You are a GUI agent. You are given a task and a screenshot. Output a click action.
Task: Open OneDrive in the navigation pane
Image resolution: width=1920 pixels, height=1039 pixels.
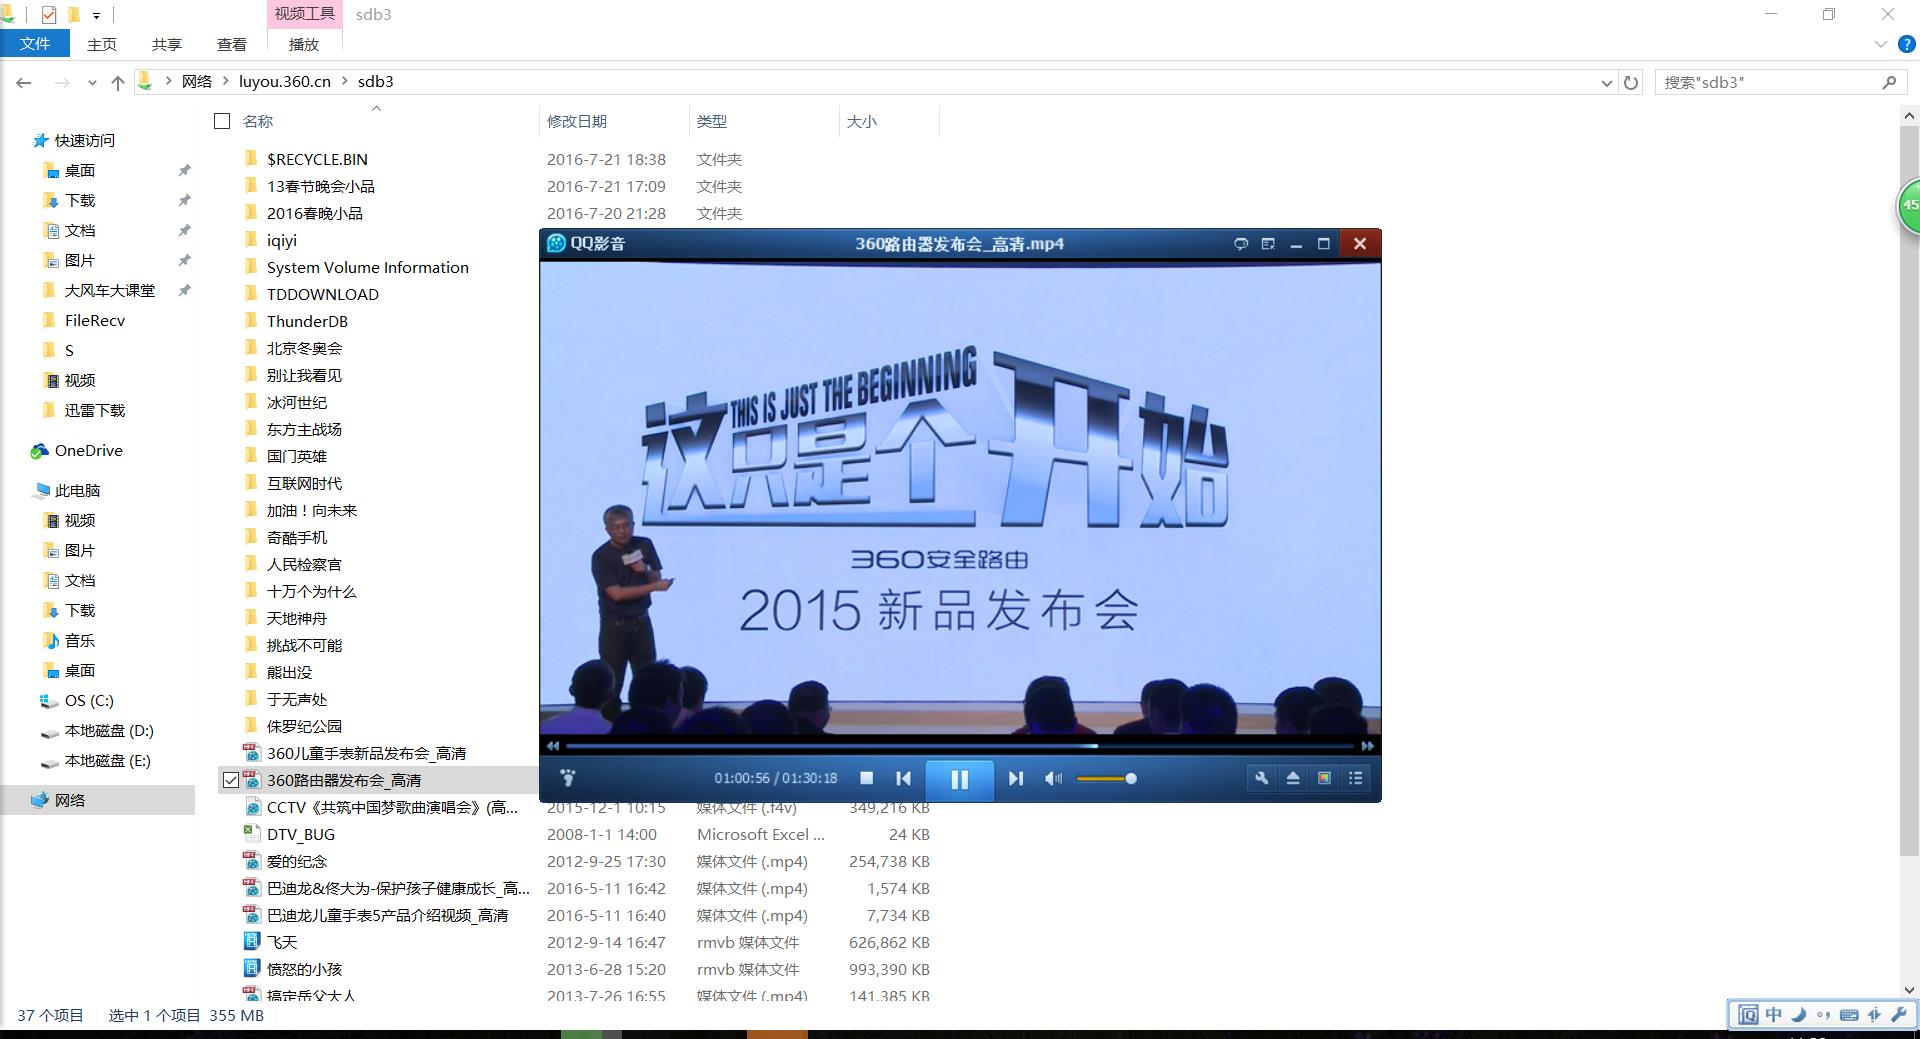point(88,450)
